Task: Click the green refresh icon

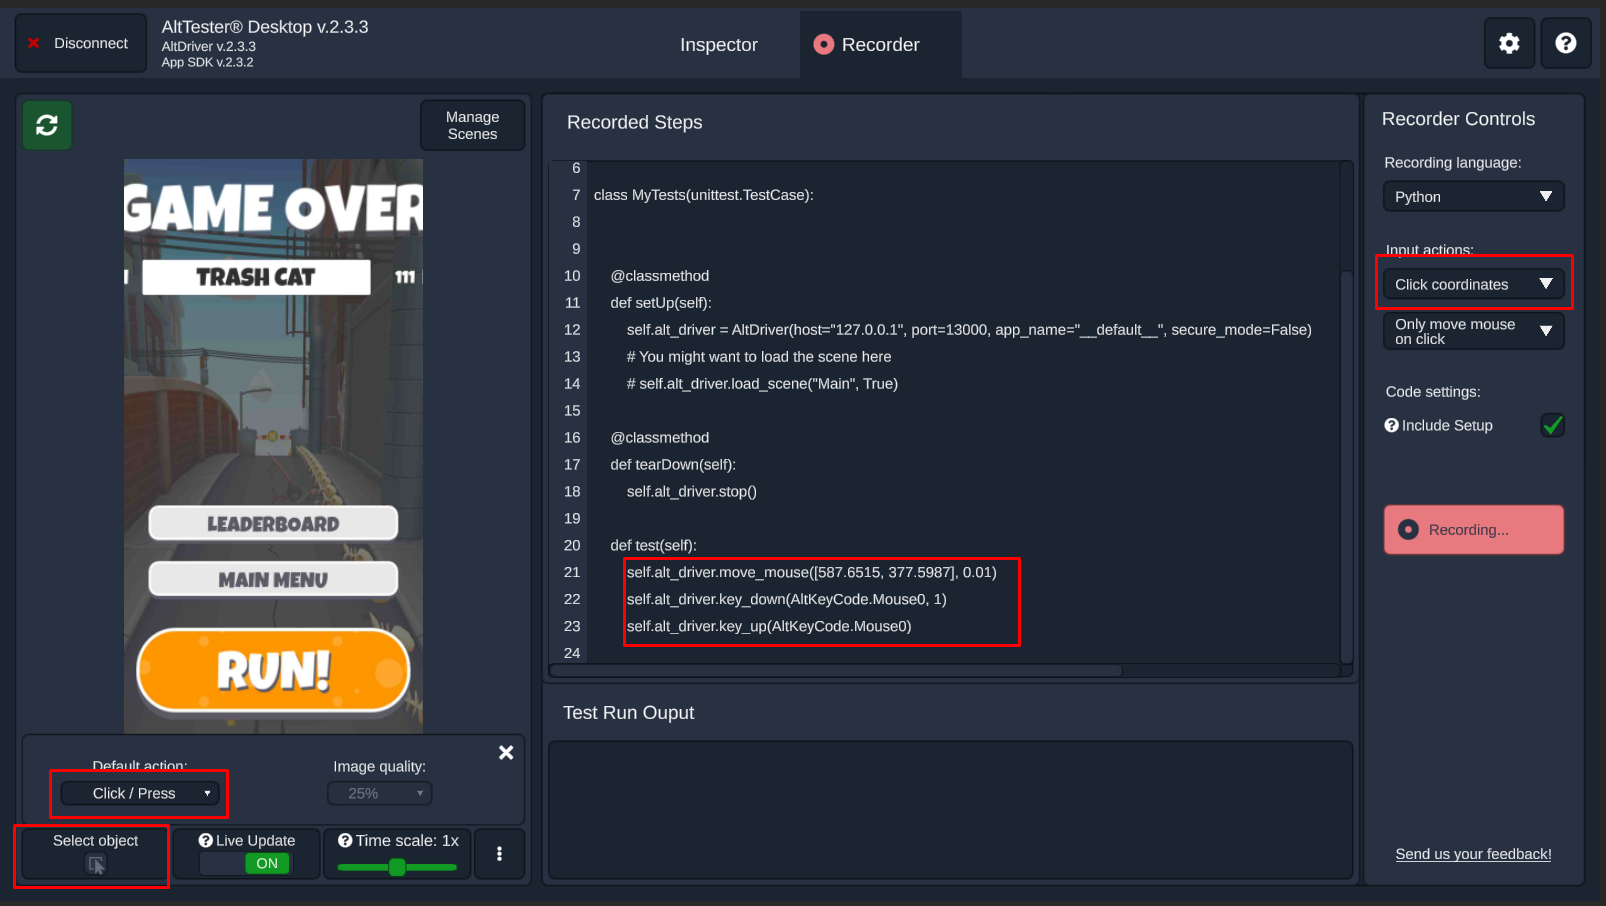Action: (47, 125)
